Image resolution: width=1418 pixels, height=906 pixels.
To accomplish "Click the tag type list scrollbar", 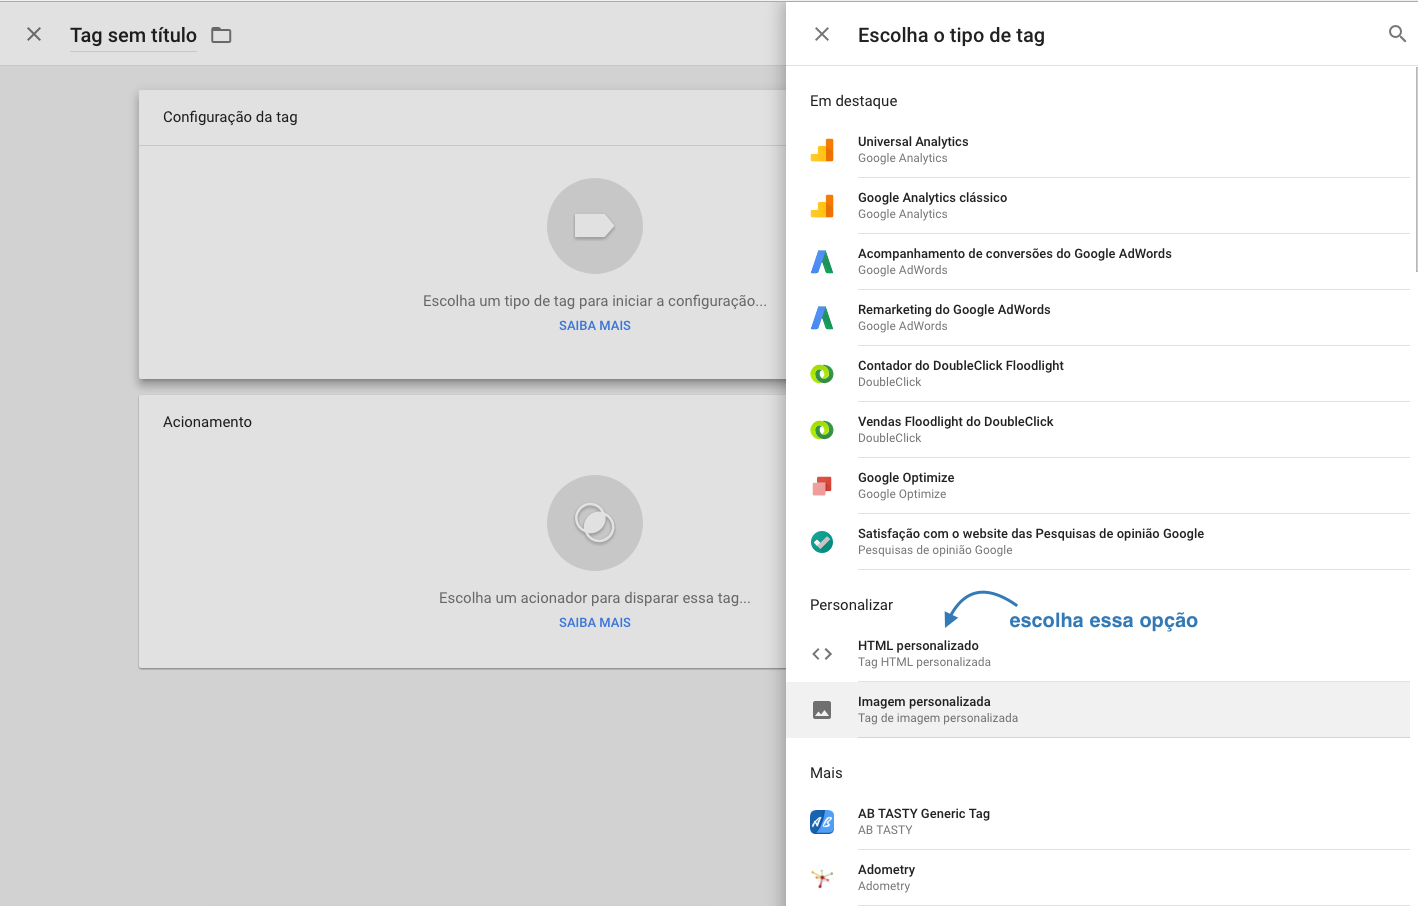I will pos(1415,169).
